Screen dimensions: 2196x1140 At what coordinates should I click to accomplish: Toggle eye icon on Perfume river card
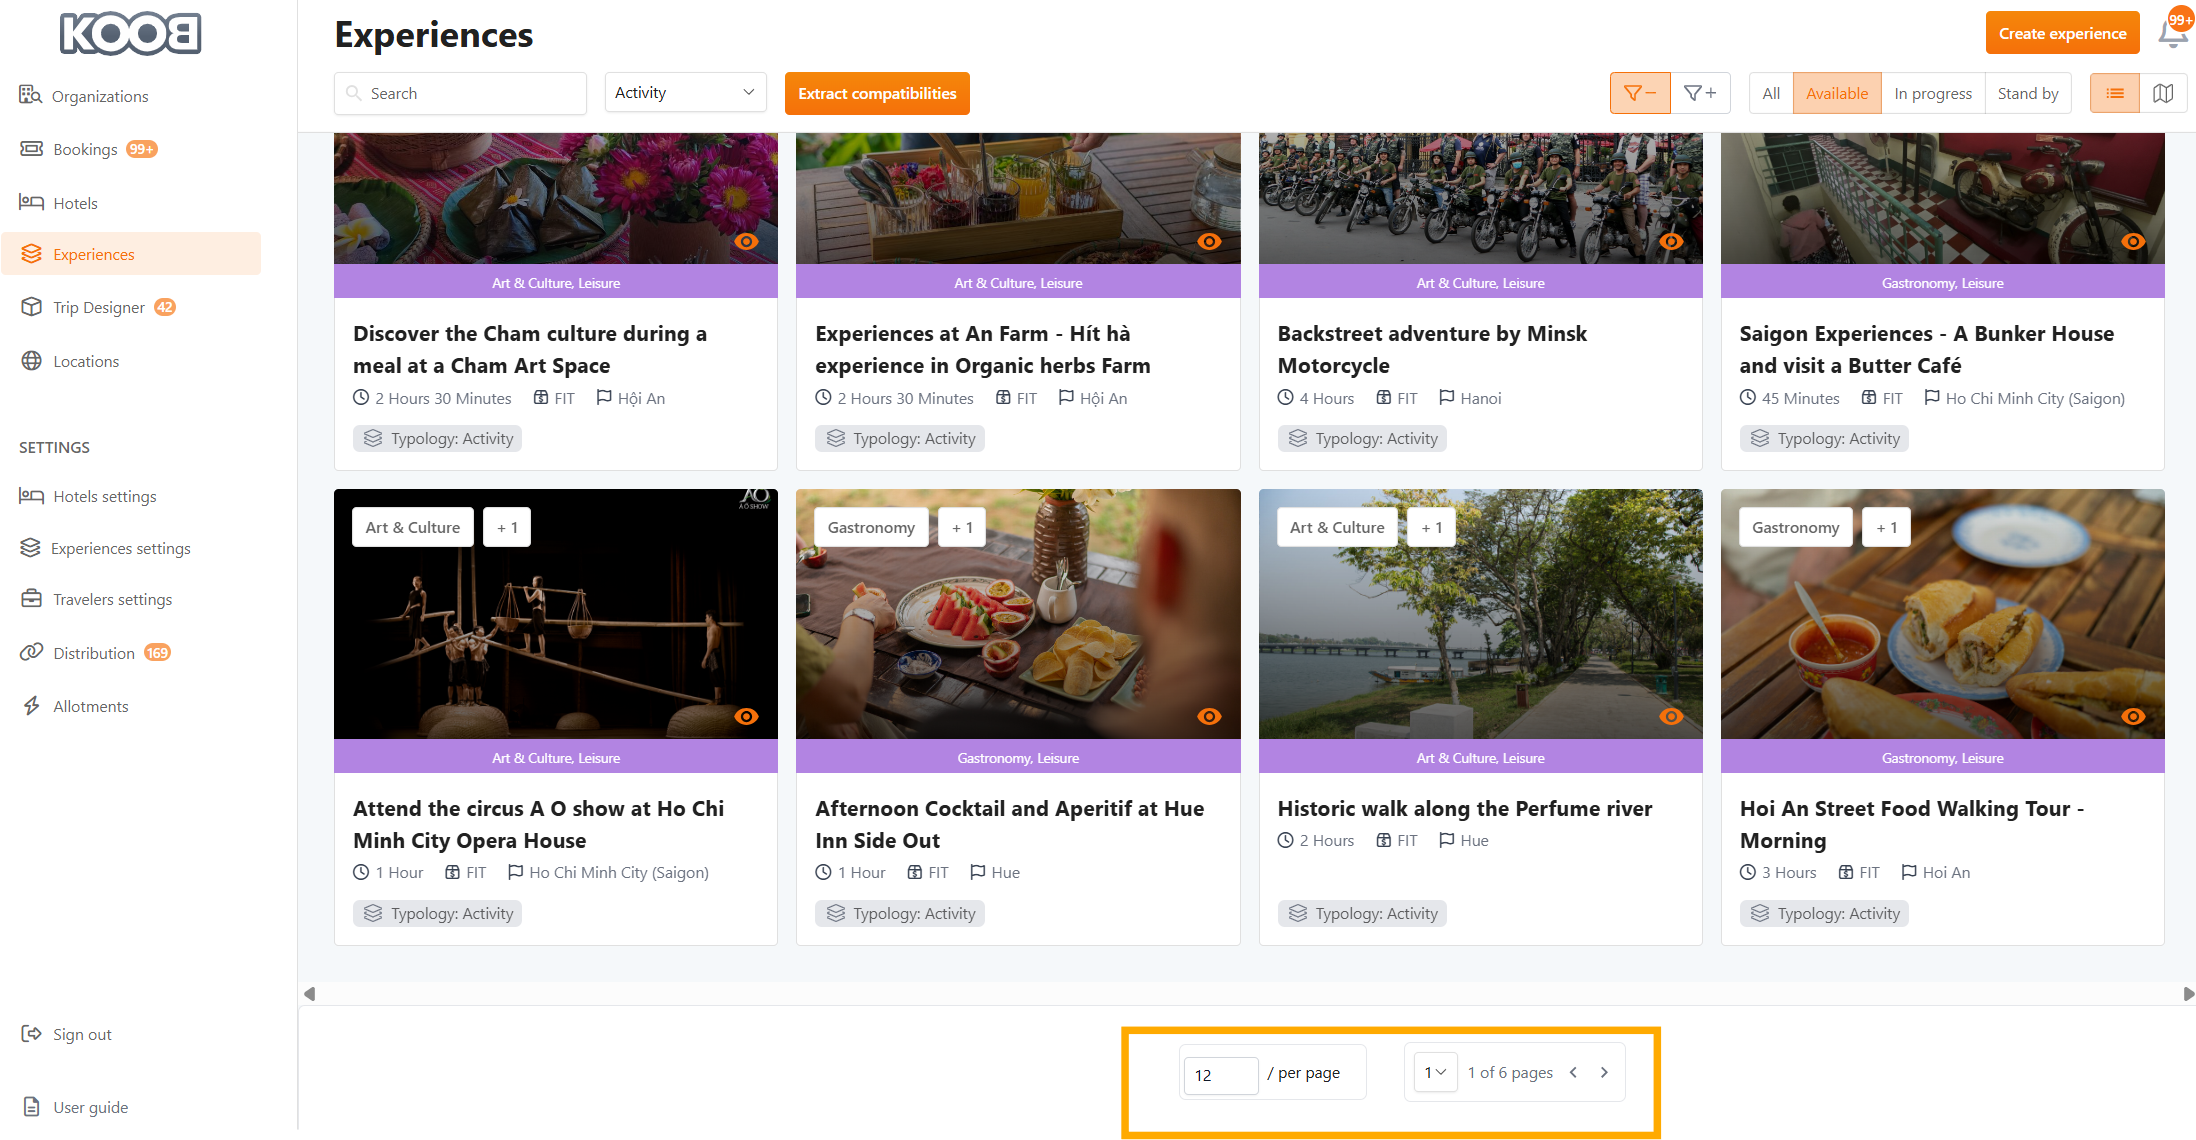coord(1671,716)
